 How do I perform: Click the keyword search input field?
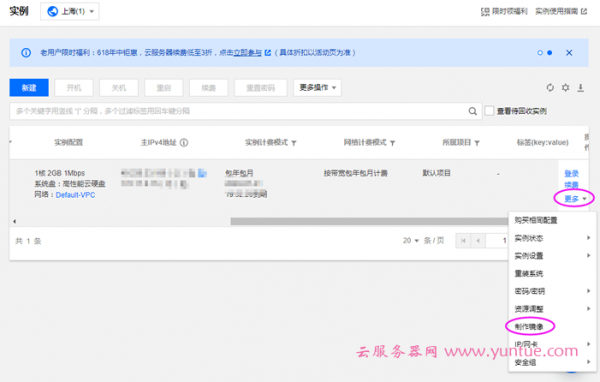[245, 111]
